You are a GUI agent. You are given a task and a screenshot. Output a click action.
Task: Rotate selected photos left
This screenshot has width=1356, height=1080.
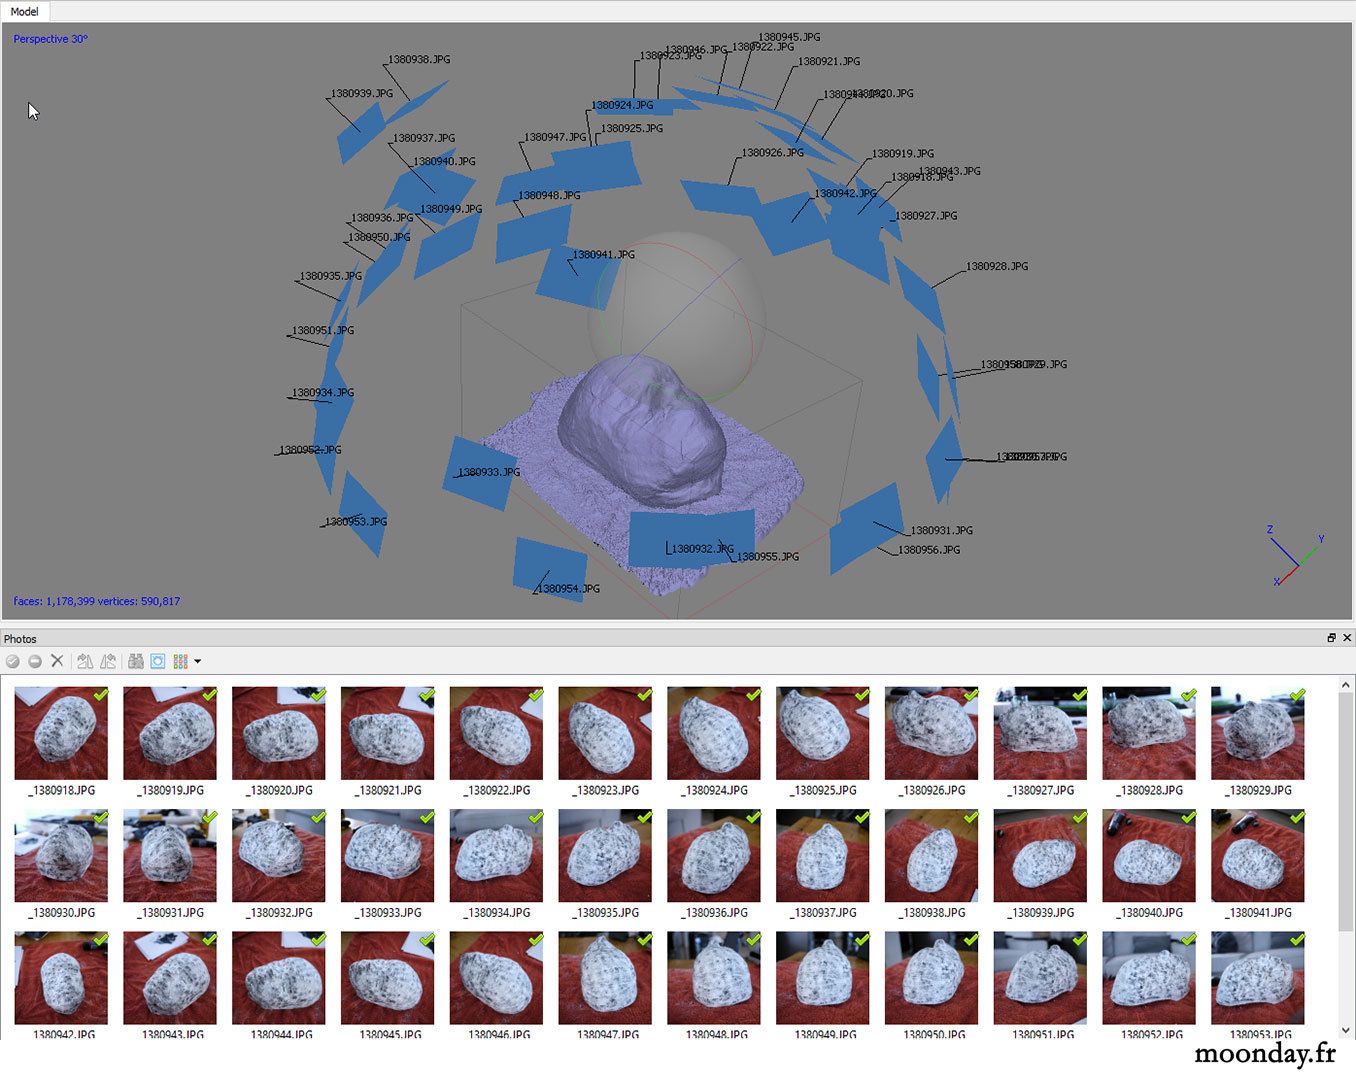85,661
